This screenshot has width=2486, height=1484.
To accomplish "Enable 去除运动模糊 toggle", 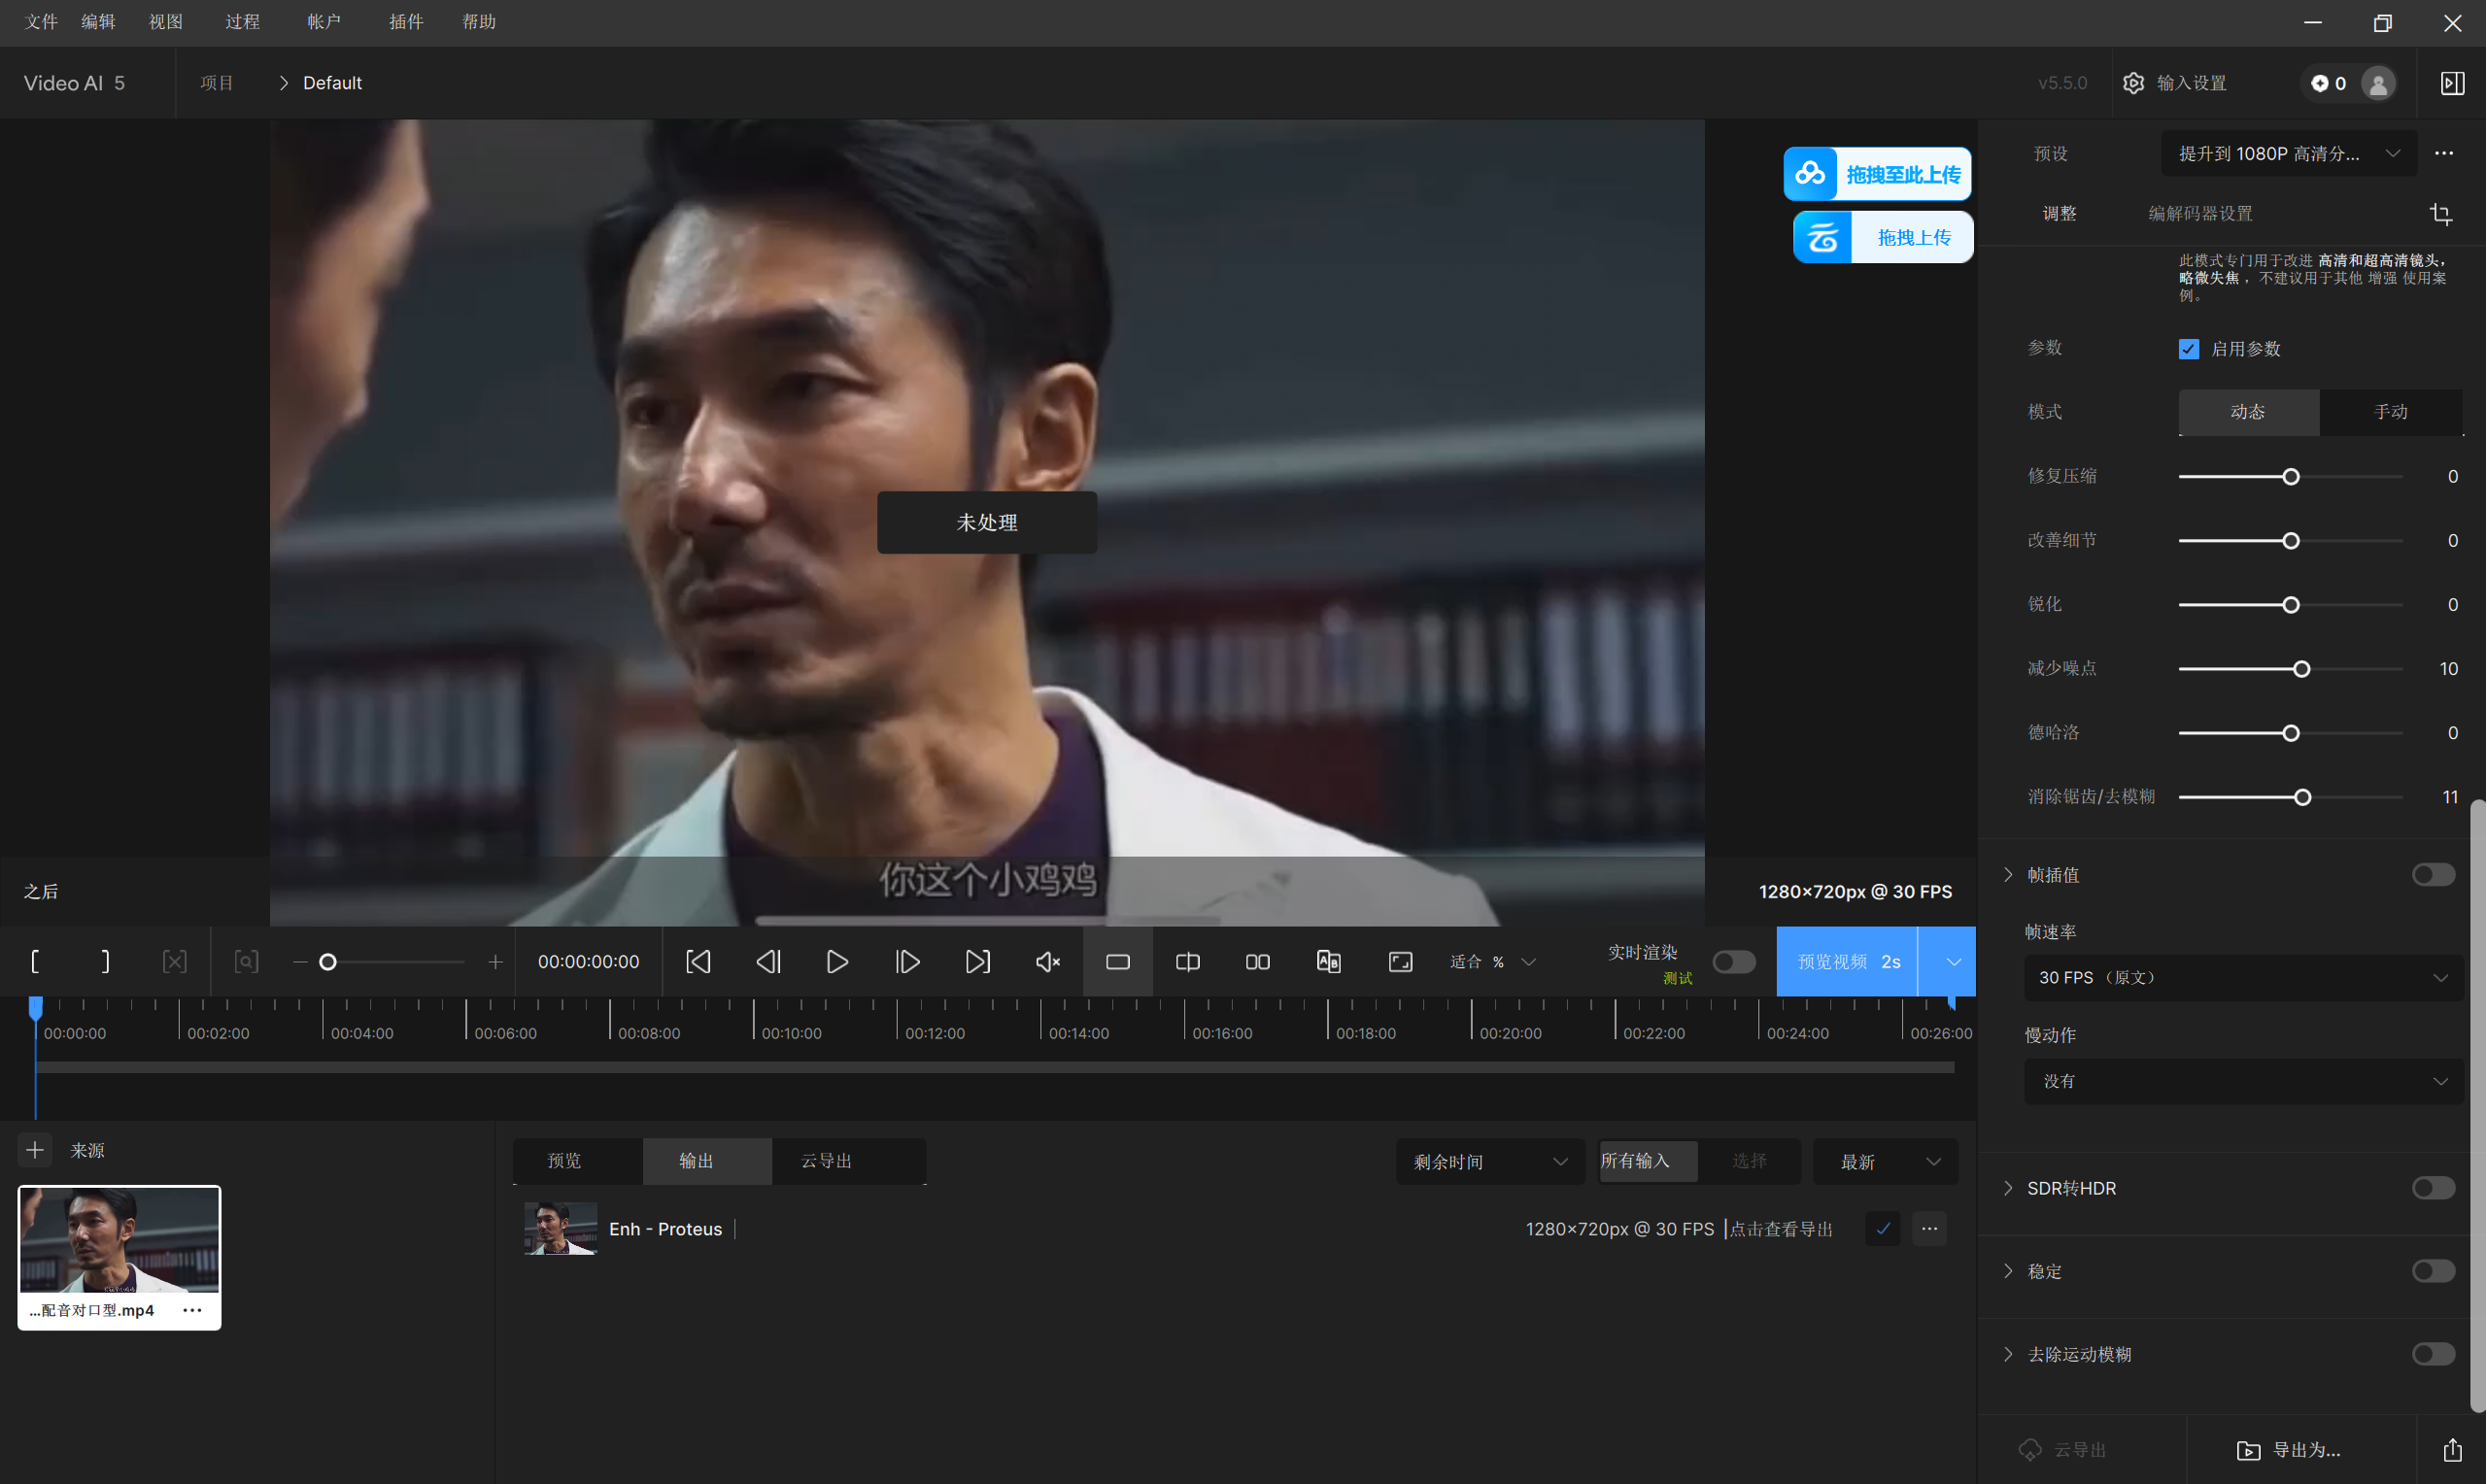I will (x=2433, y=1354).
